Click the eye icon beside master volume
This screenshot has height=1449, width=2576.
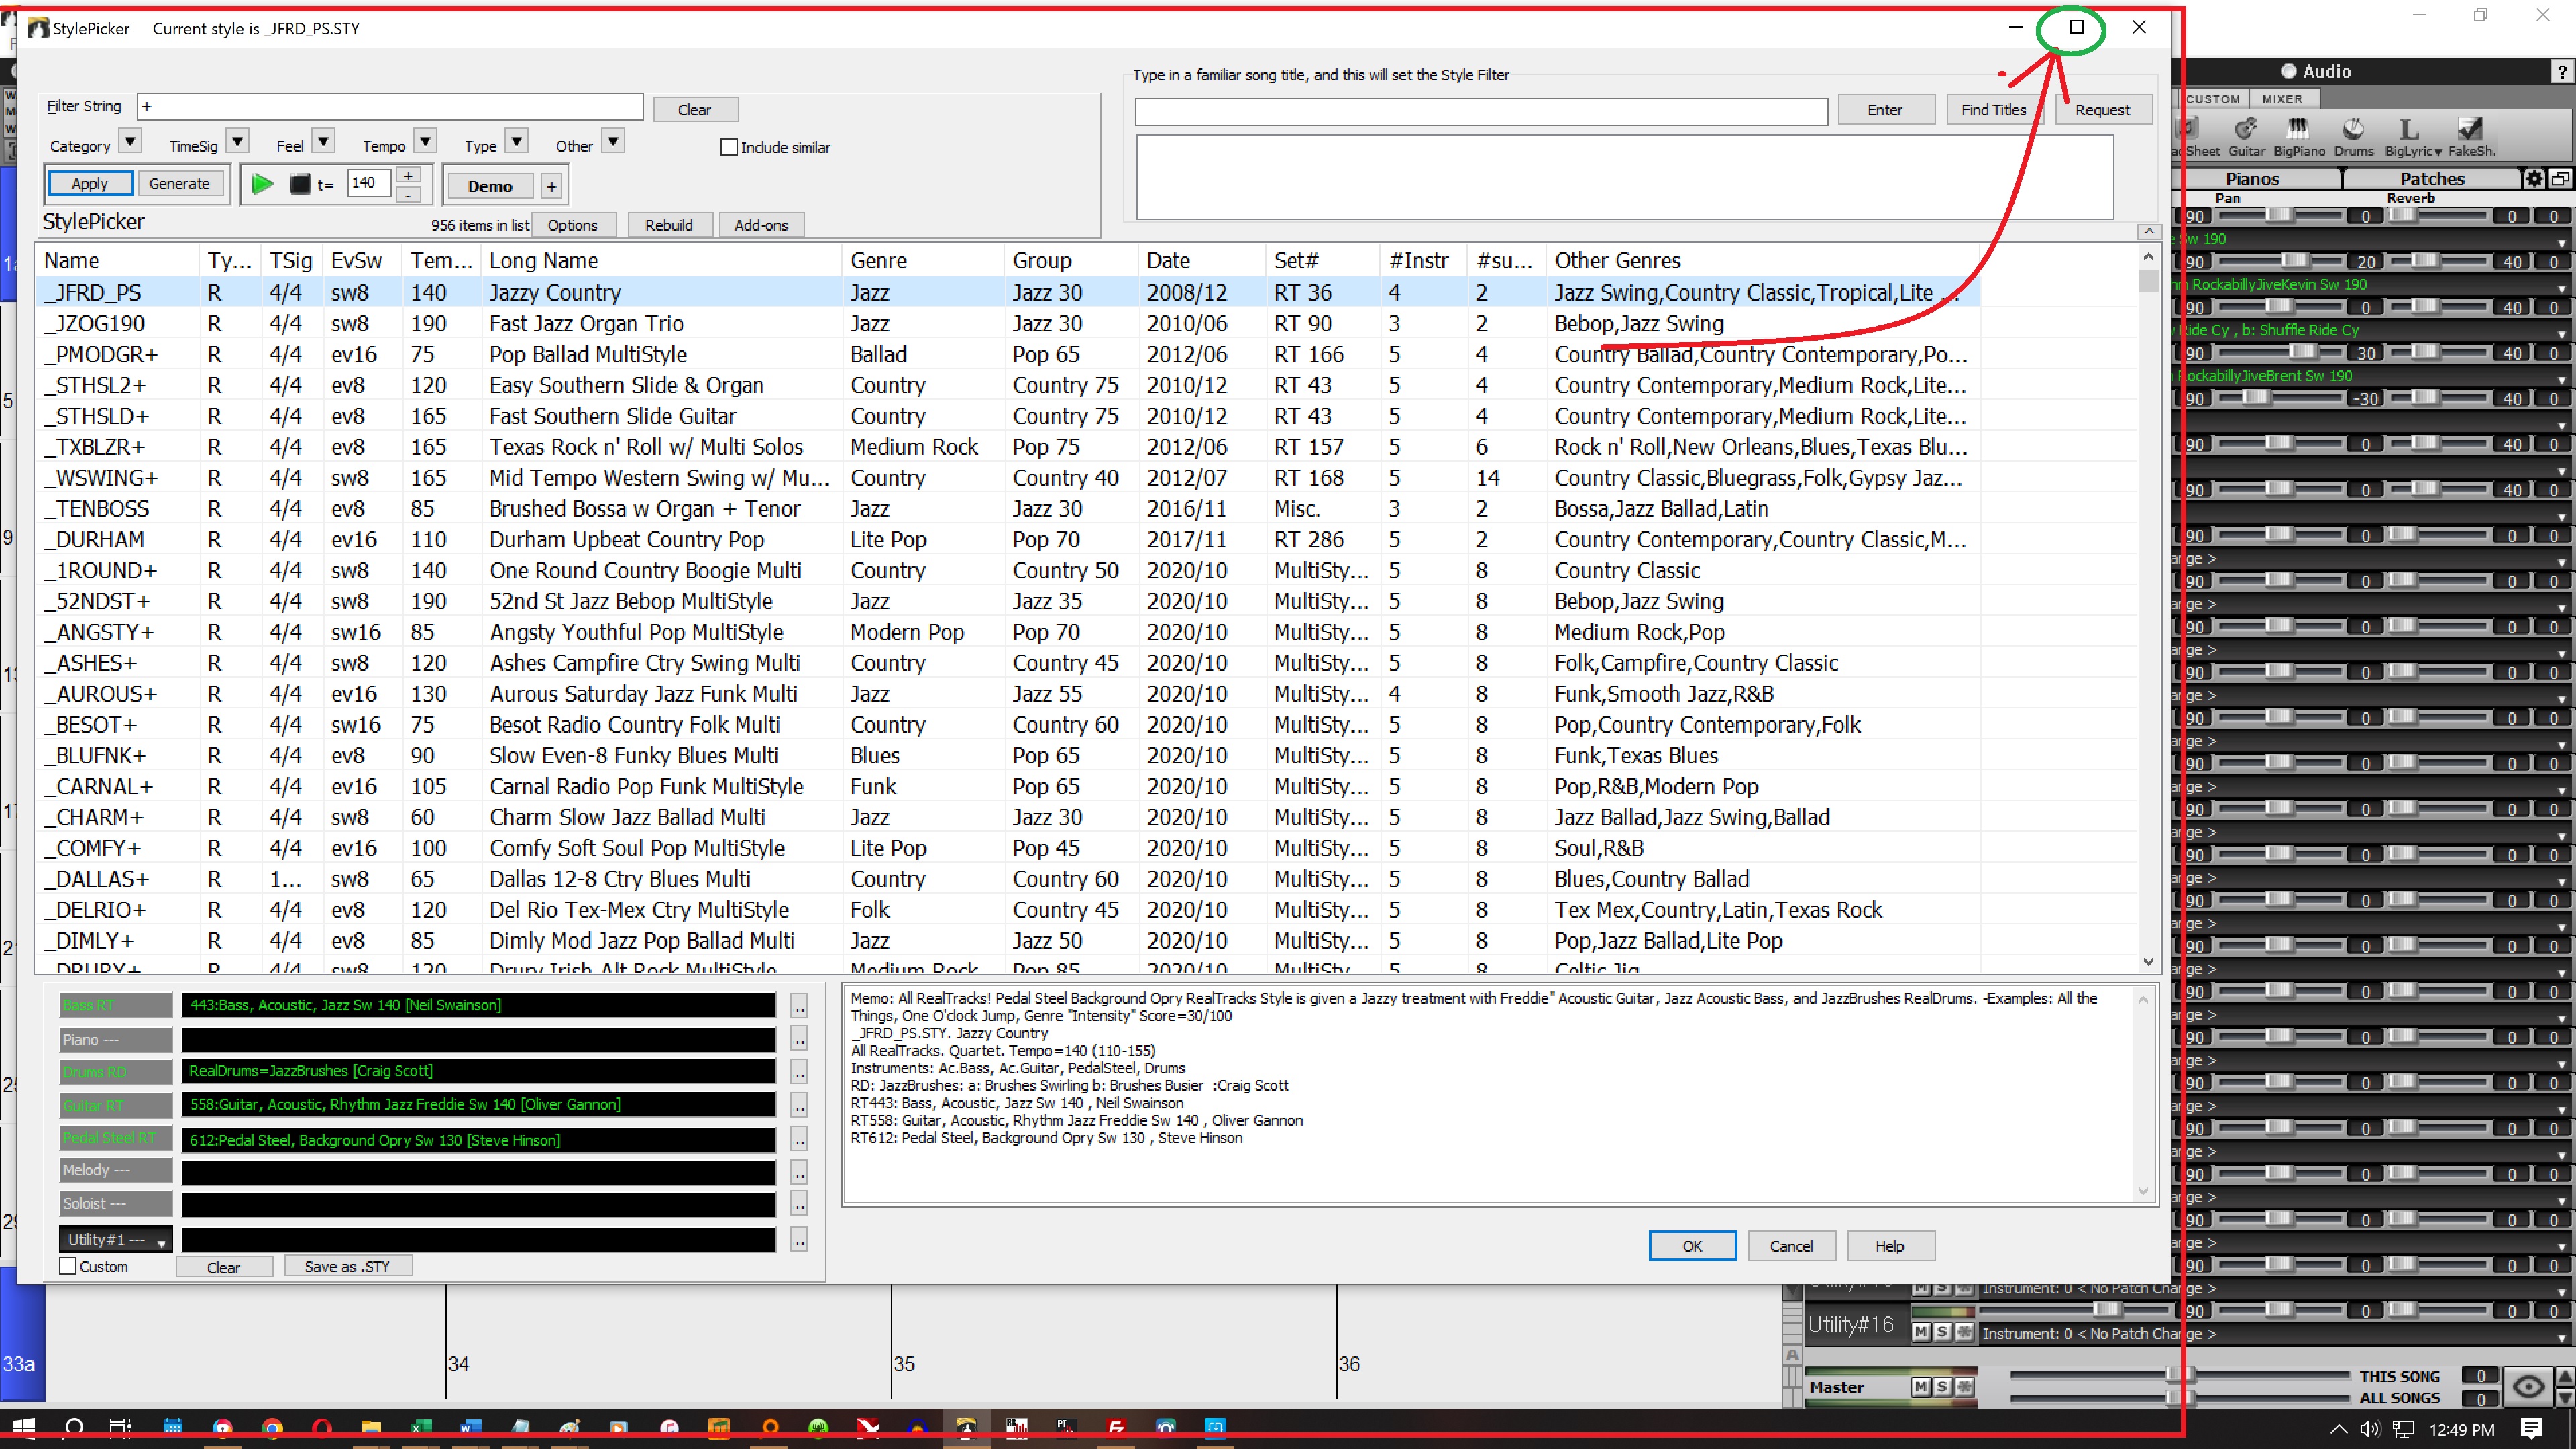coord(2528,1386)
